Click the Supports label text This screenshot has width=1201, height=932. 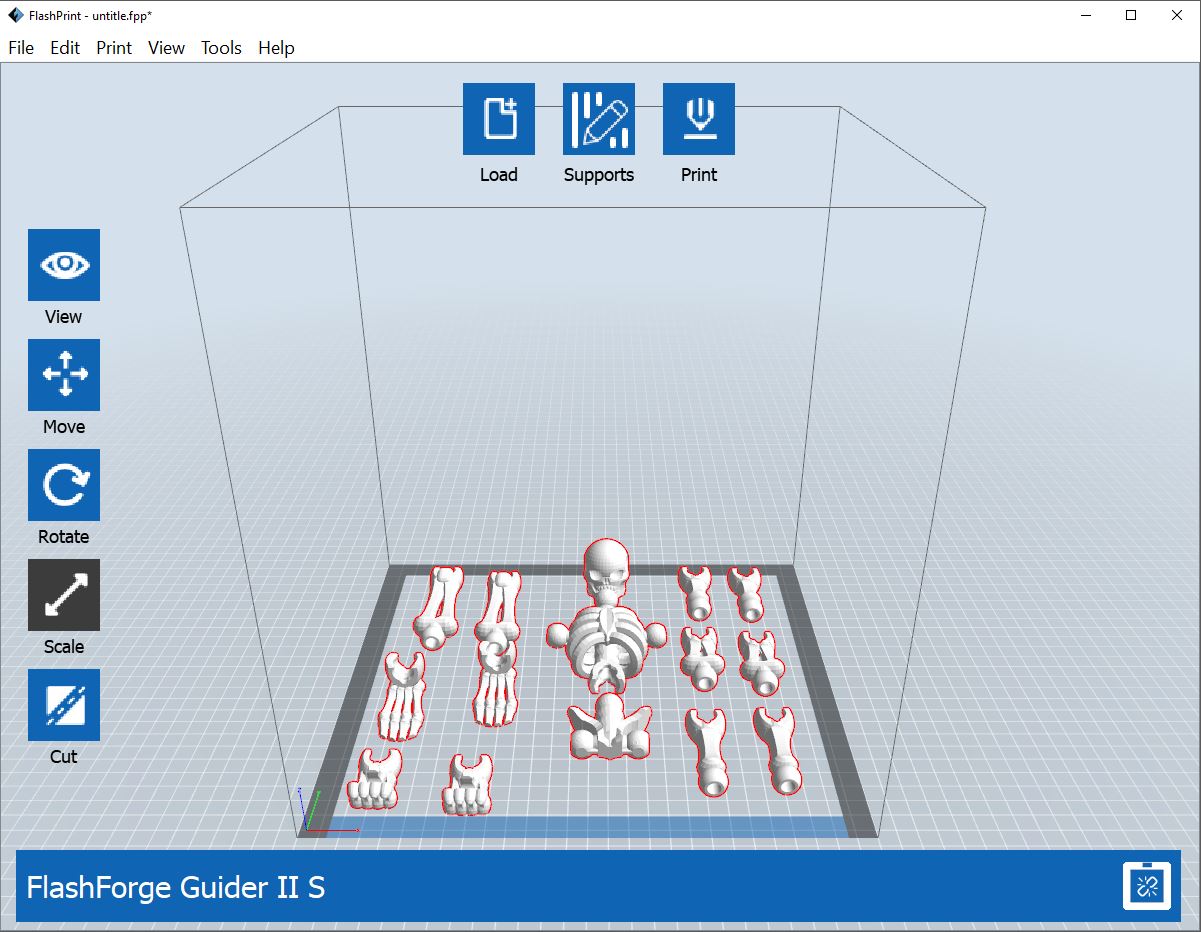599,175
